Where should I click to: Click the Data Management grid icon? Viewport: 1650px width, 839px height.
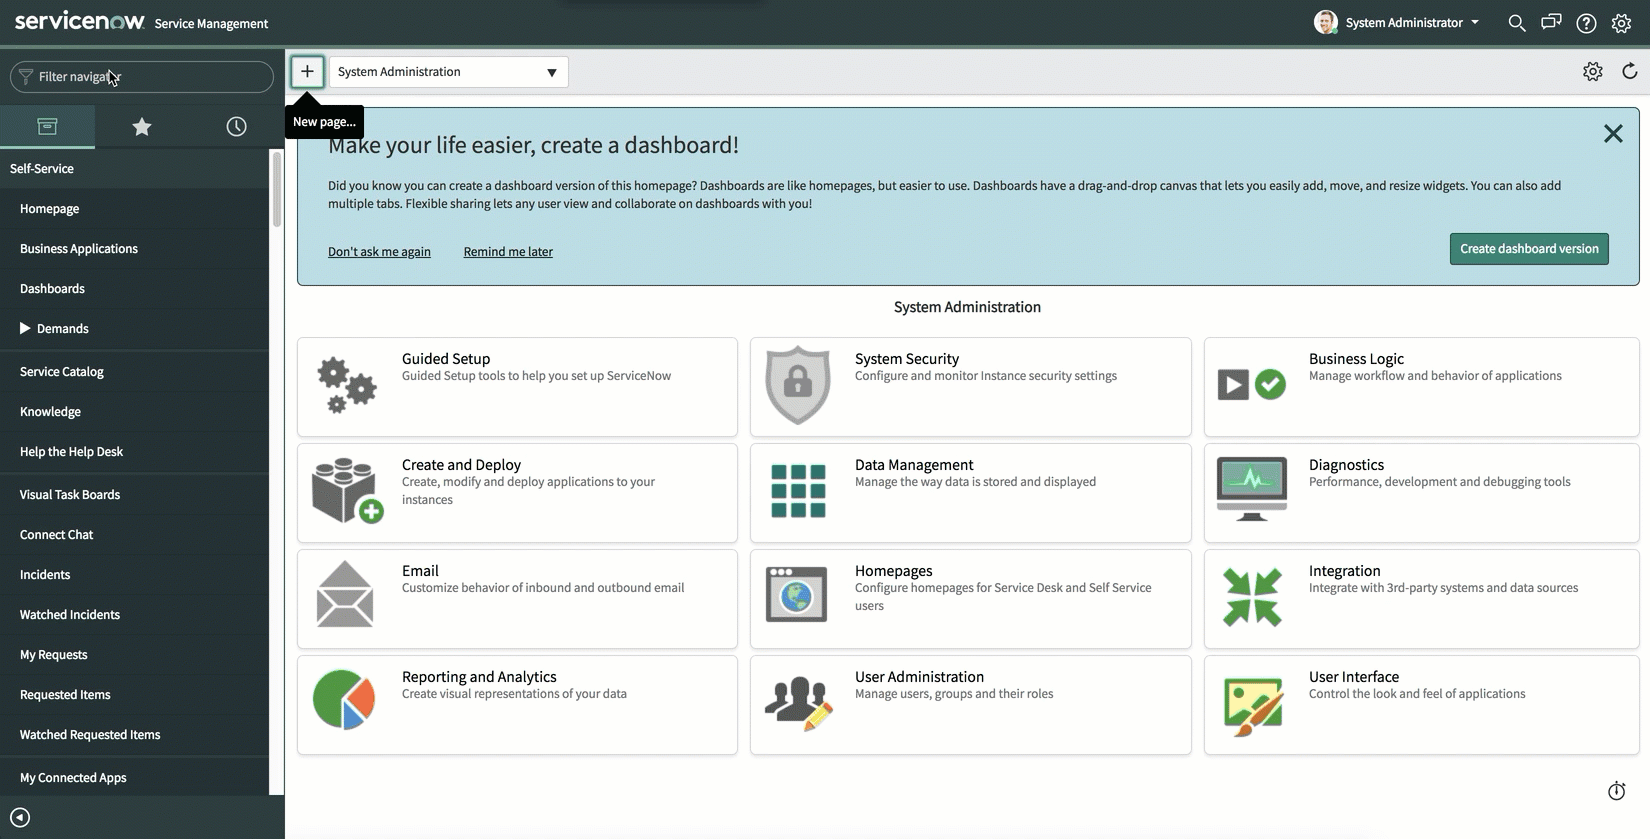798,491
